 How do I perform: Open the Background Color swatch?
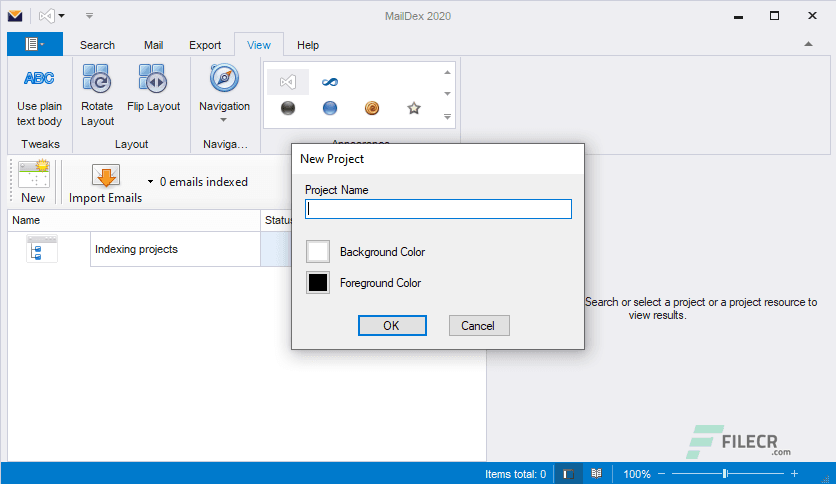pyautogui.click(x=318, y=252)
